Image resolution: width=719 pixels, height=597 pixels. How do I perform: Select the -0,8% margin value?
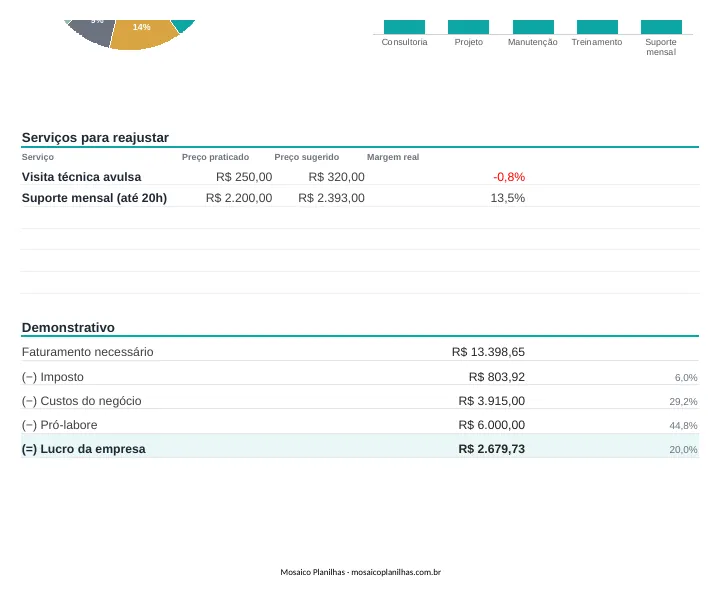pyautogui.click(x=509, y=177)
